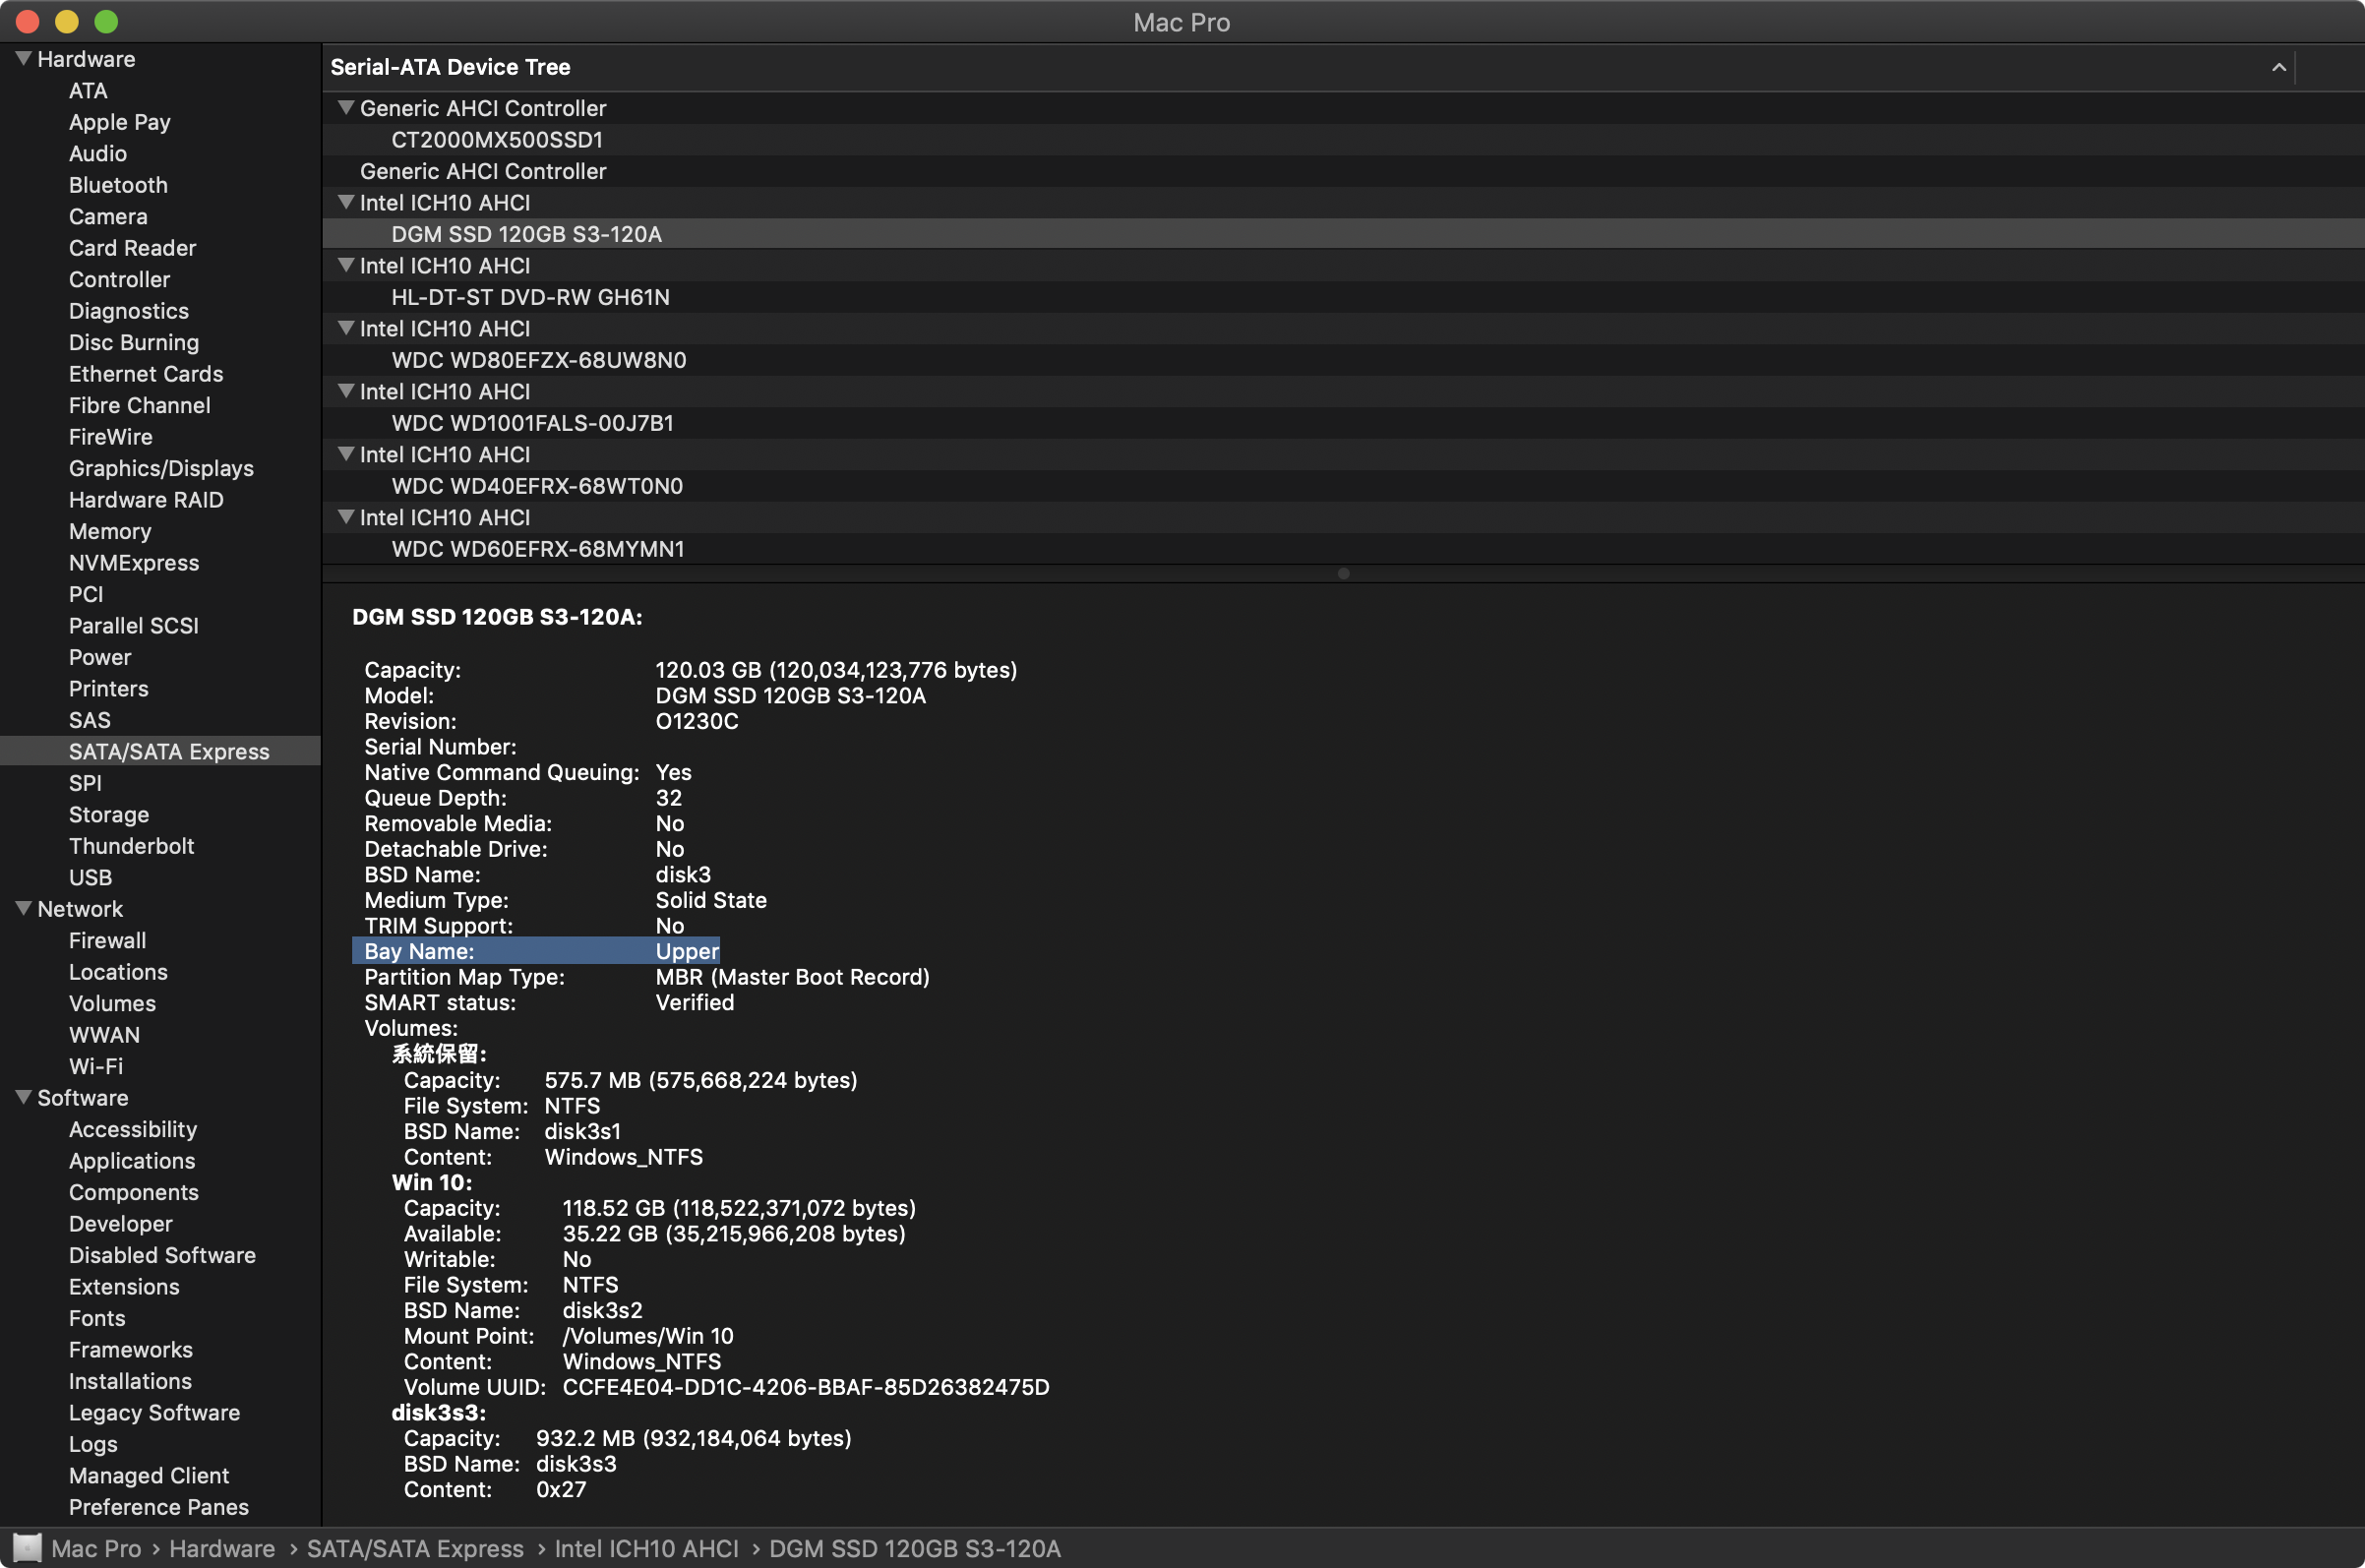Click the Win 10 volume heading
This screenshot has height=1568, width=2365.
tap(432, 1183)
